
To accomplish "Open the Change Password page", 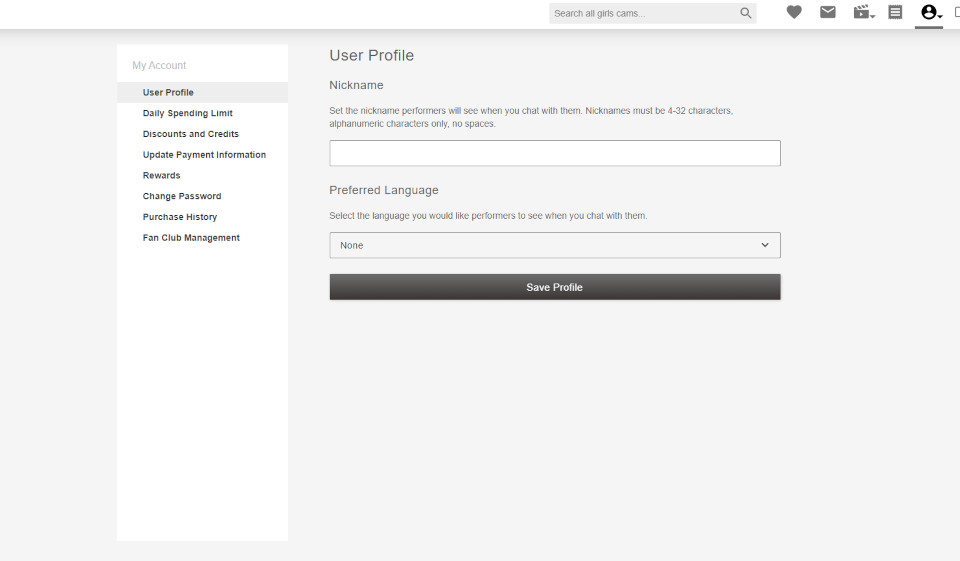I will pyautogui.click(x=182, y=197).
